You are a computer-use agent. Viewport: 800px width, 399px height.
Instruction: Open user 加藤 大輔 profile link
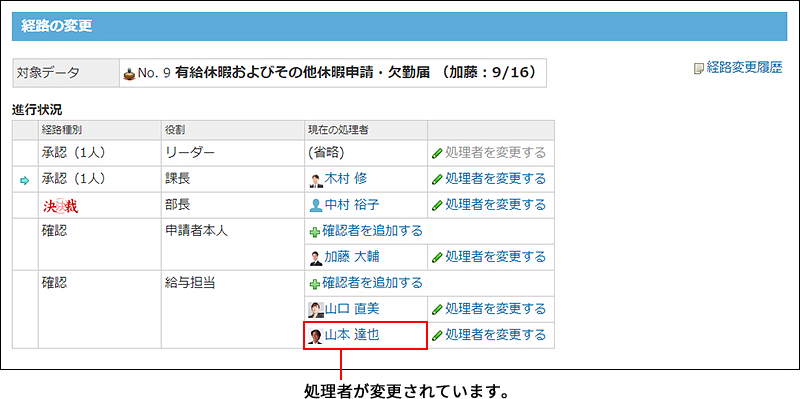click(x=352, y=257)
